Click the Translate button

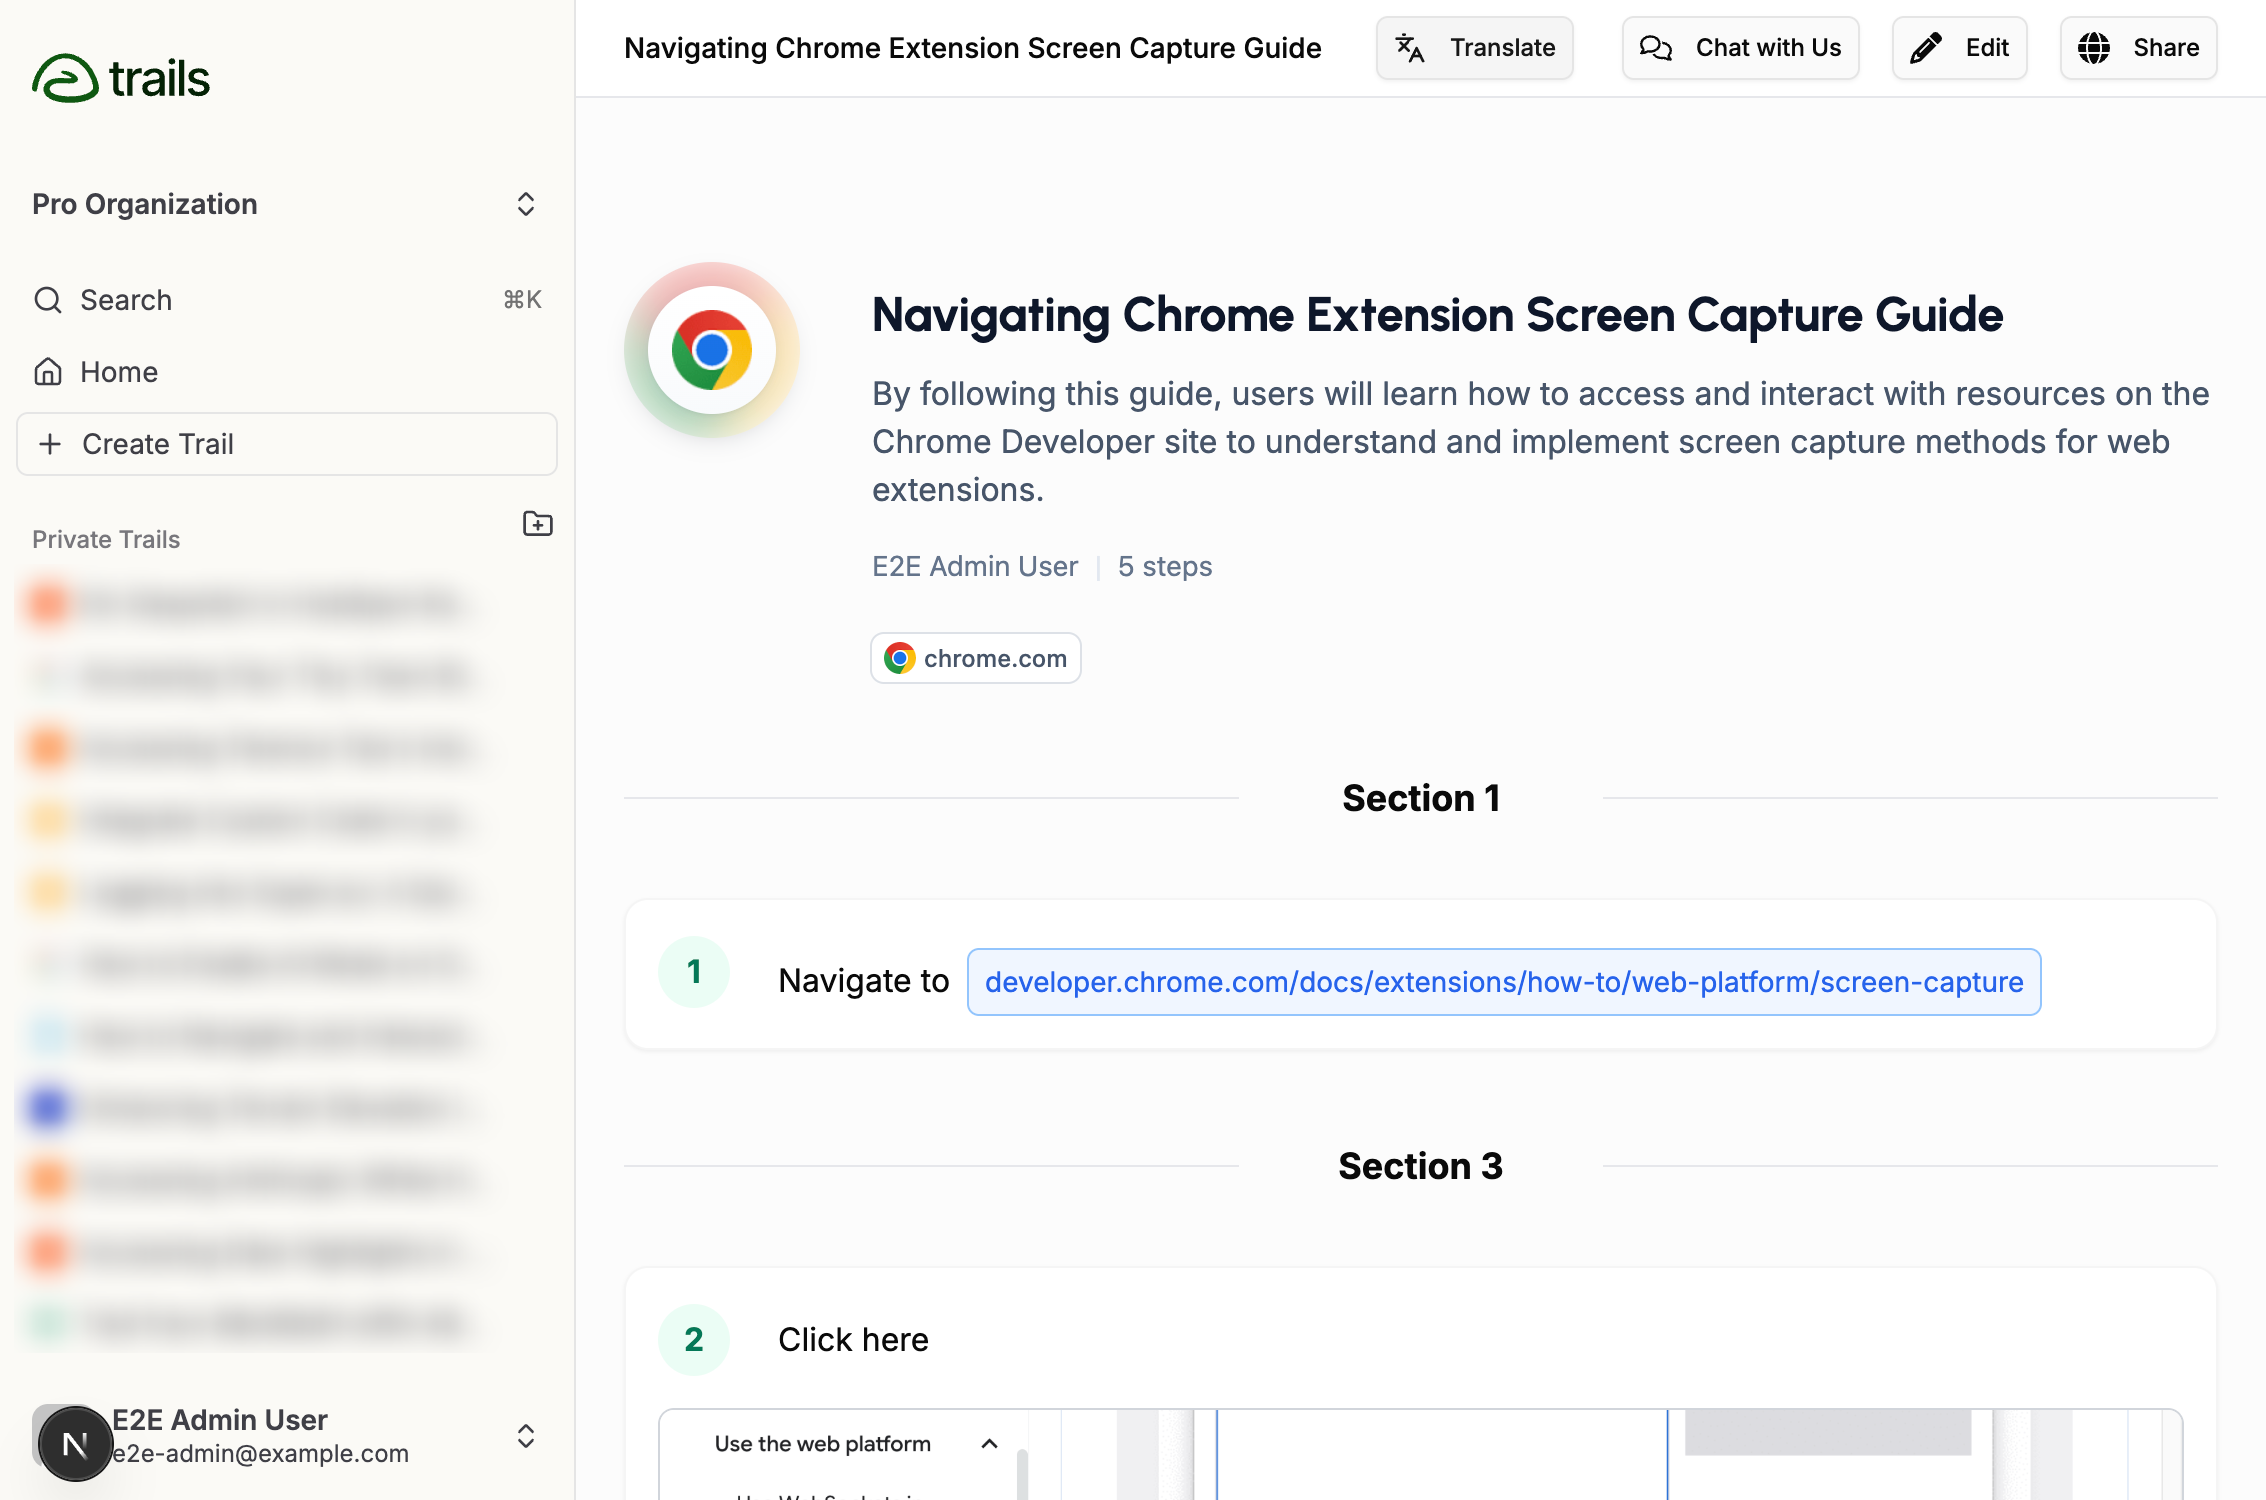coord(1474,48)
